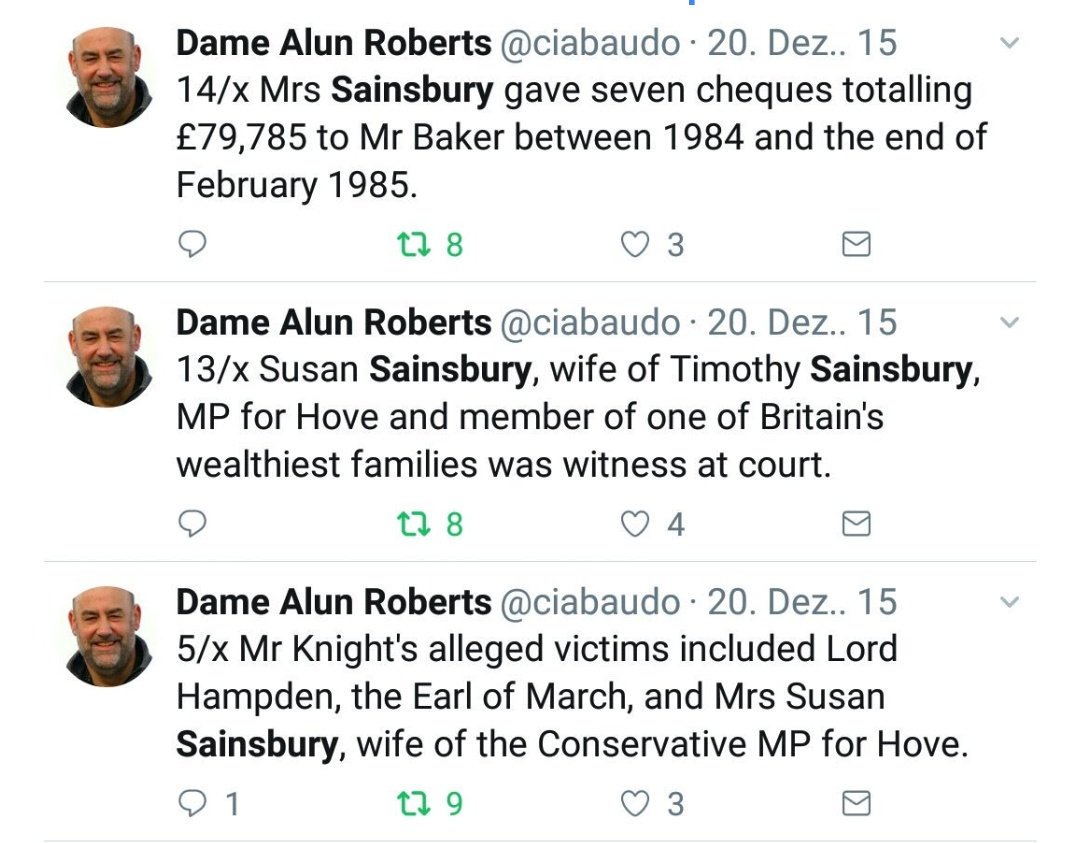Click the avatar beside the 5/x tweet
The width and height of the screenshot is (1080, 843).
pyautogui.click(x=109, y=636)
